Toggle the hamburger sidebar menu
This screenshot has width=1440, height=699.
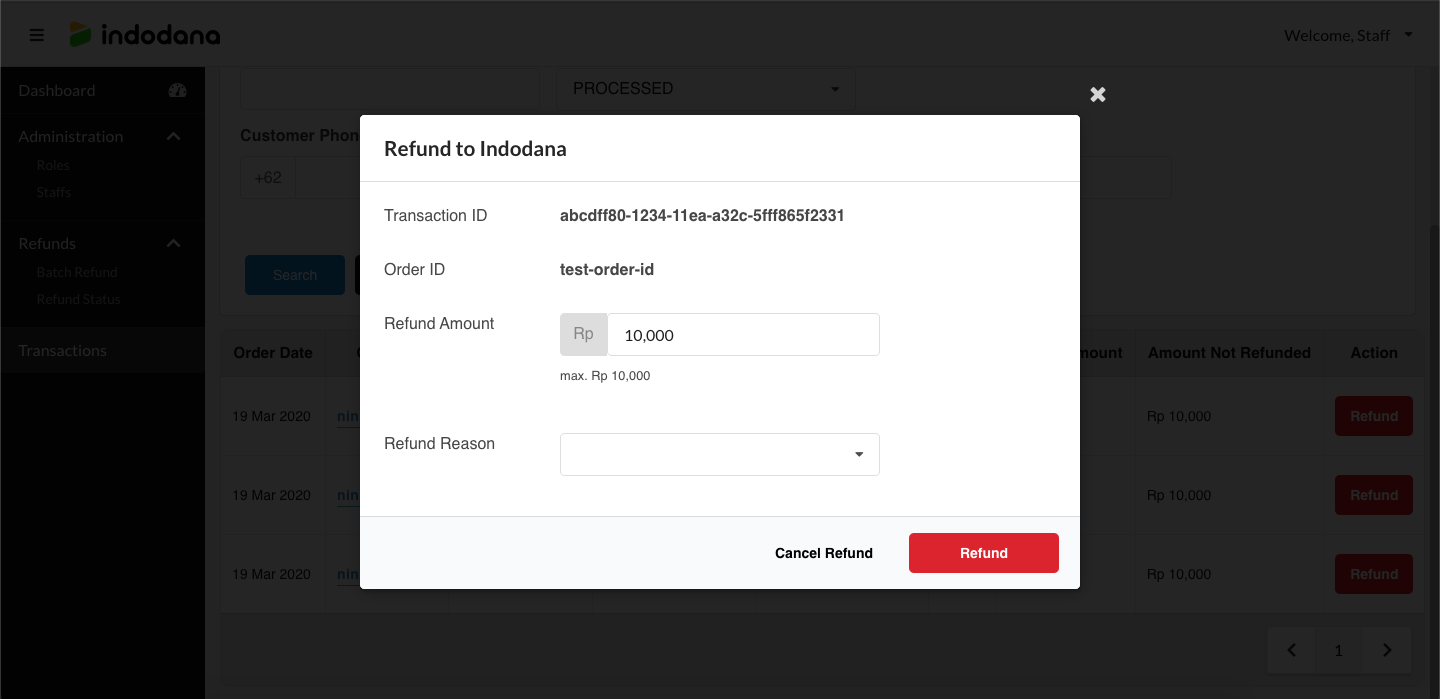pyautogui.click(x=37, y=35)
